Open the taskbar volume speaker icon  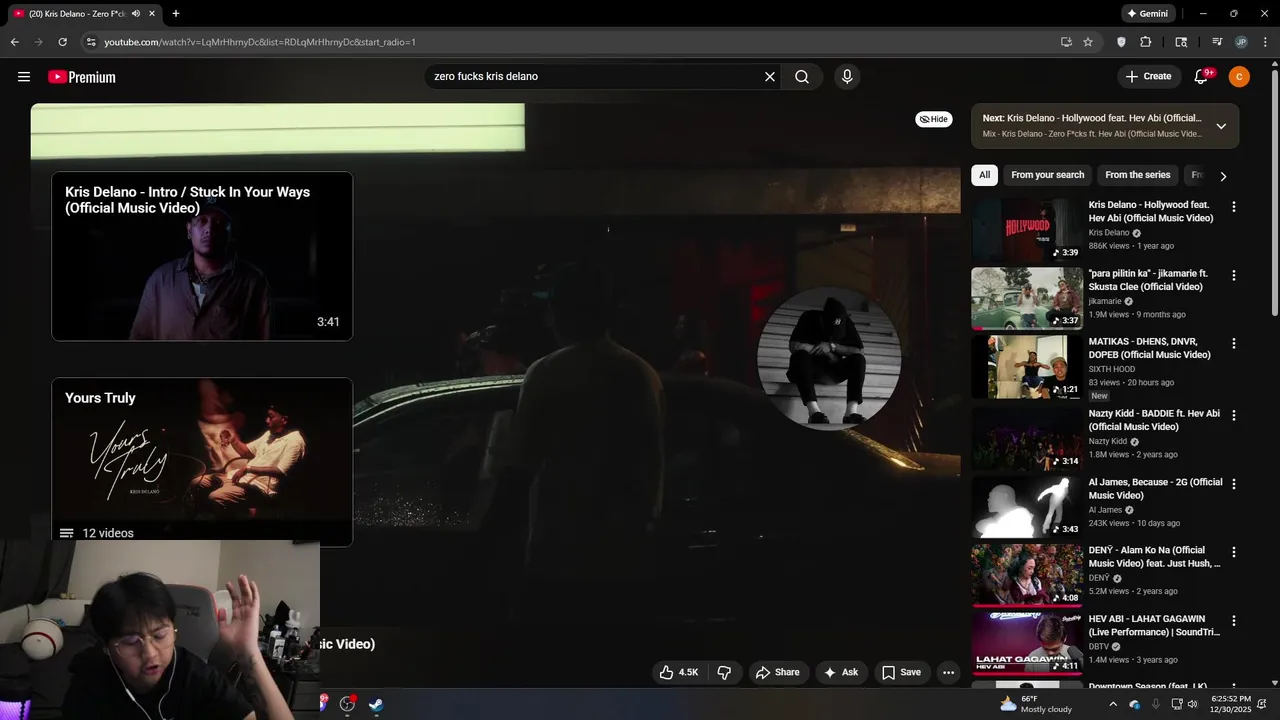tap(1193, 704)
